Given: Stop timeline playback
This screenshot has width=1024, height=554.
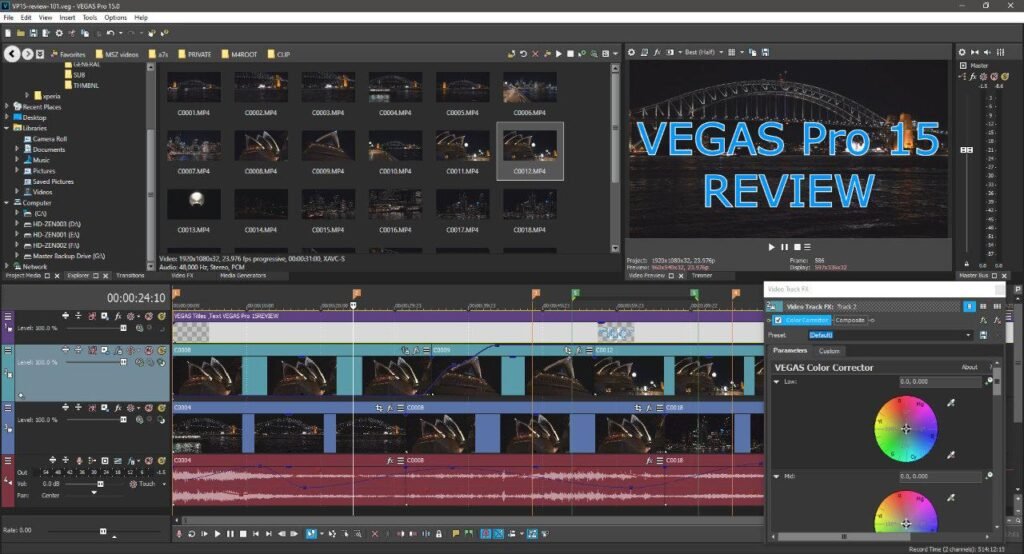Looking at the screenshot, I should [243, 534].
